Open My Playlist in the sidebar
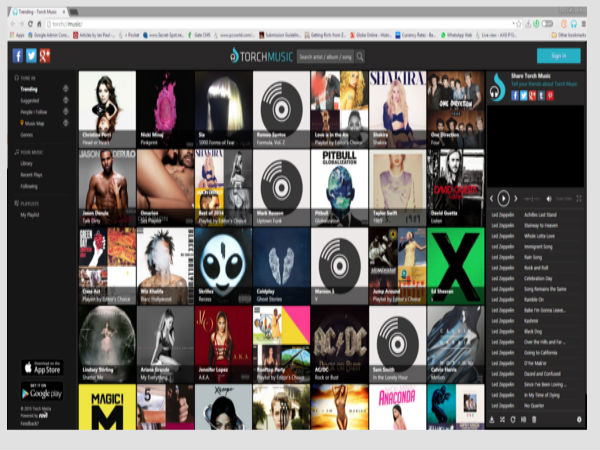This screenshot has height=450, width=600. click(29, 215)
